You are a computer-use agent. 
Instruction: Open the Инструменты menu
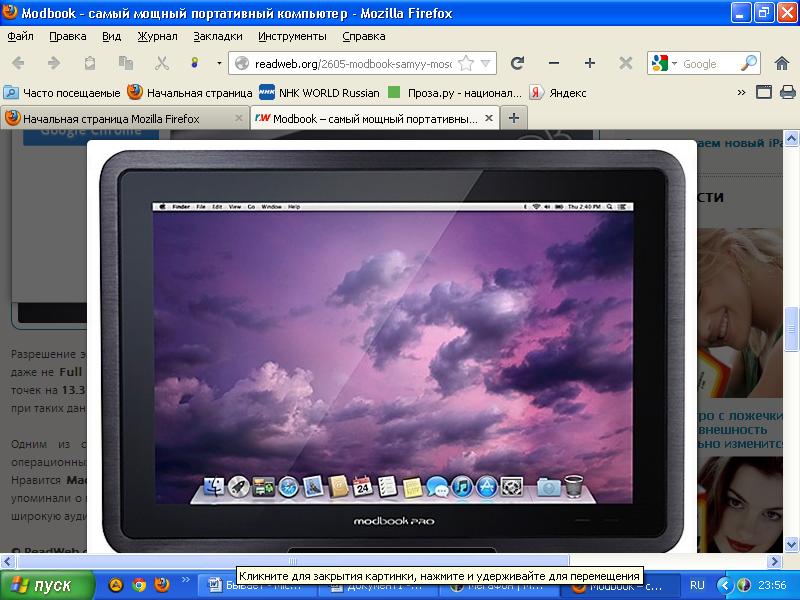(x=292, y=36)
